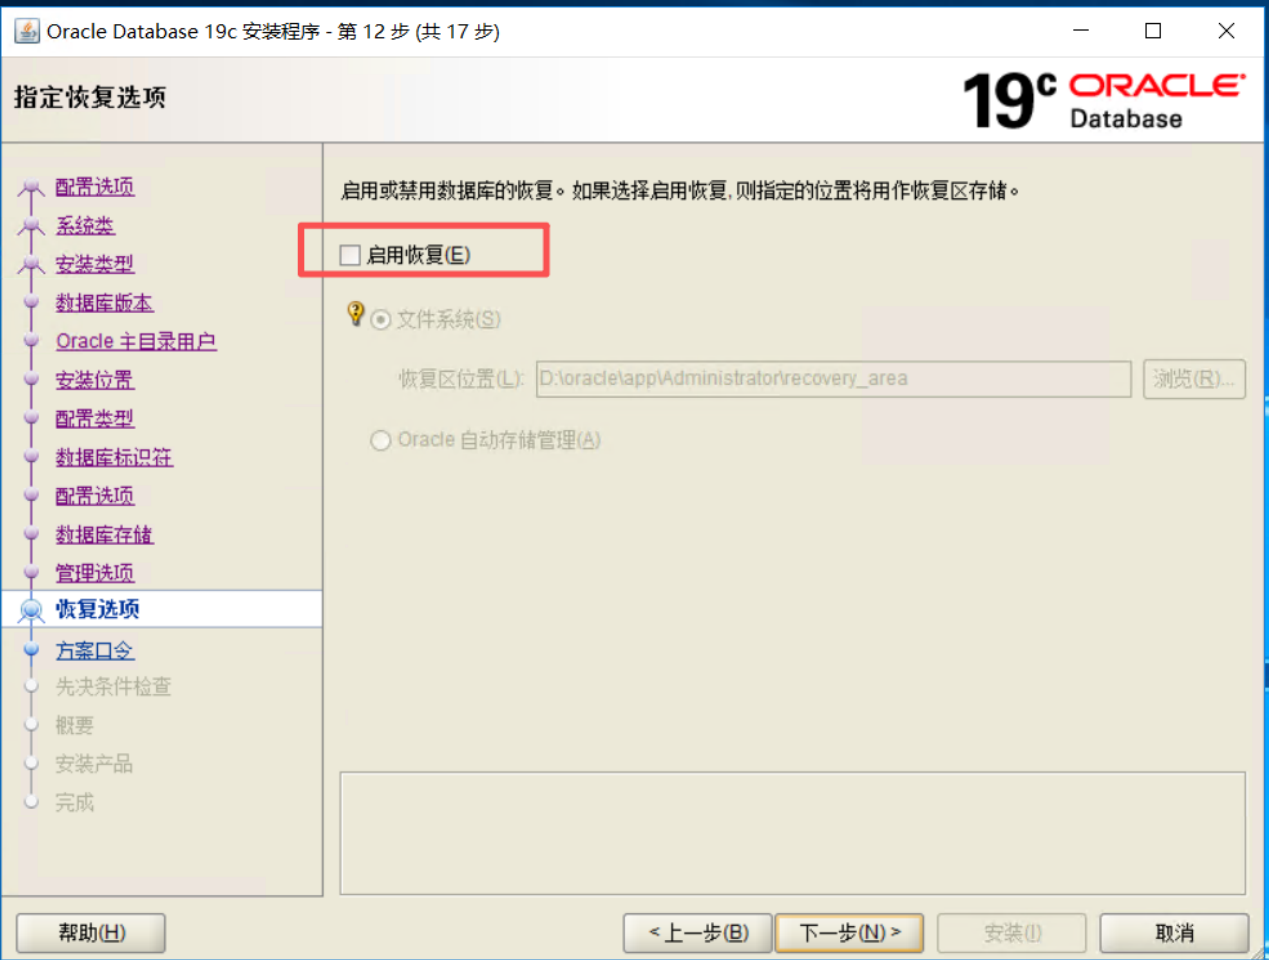
Task: Click the 帮助(H) button
Action: pos(91,933)
